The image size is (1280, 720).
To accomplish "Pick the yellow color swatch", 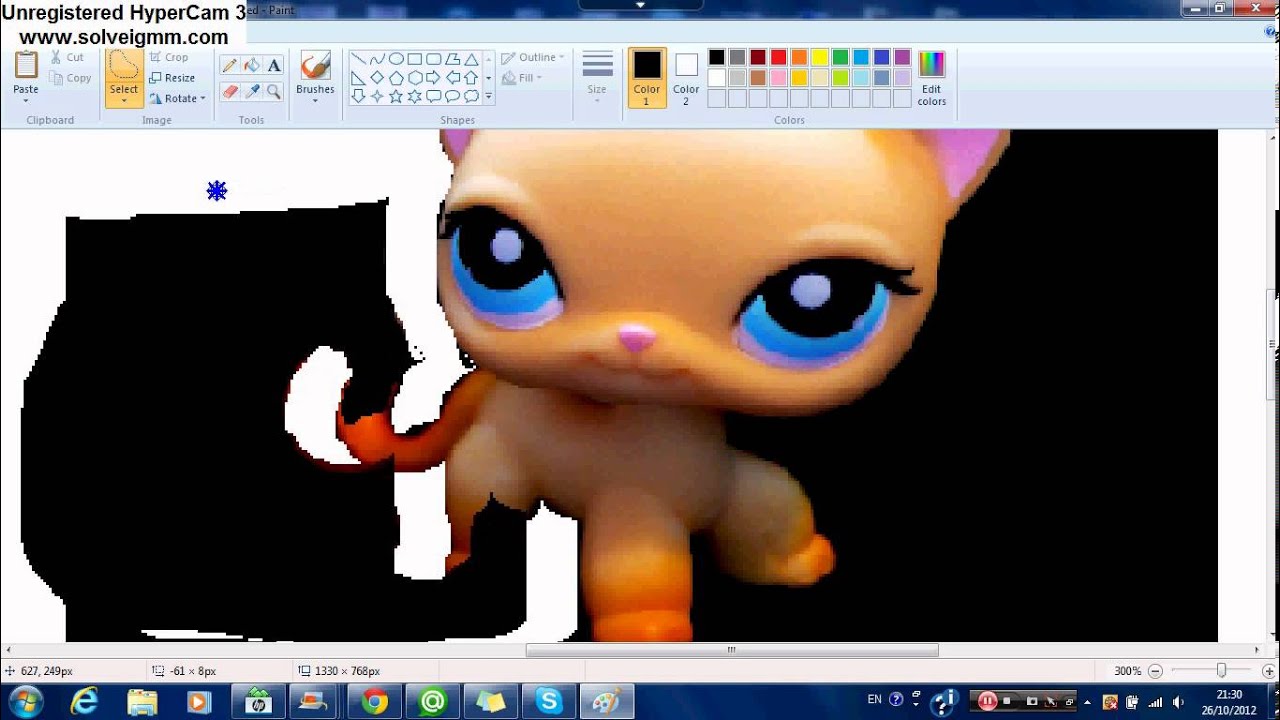I will tap(820, 57).
